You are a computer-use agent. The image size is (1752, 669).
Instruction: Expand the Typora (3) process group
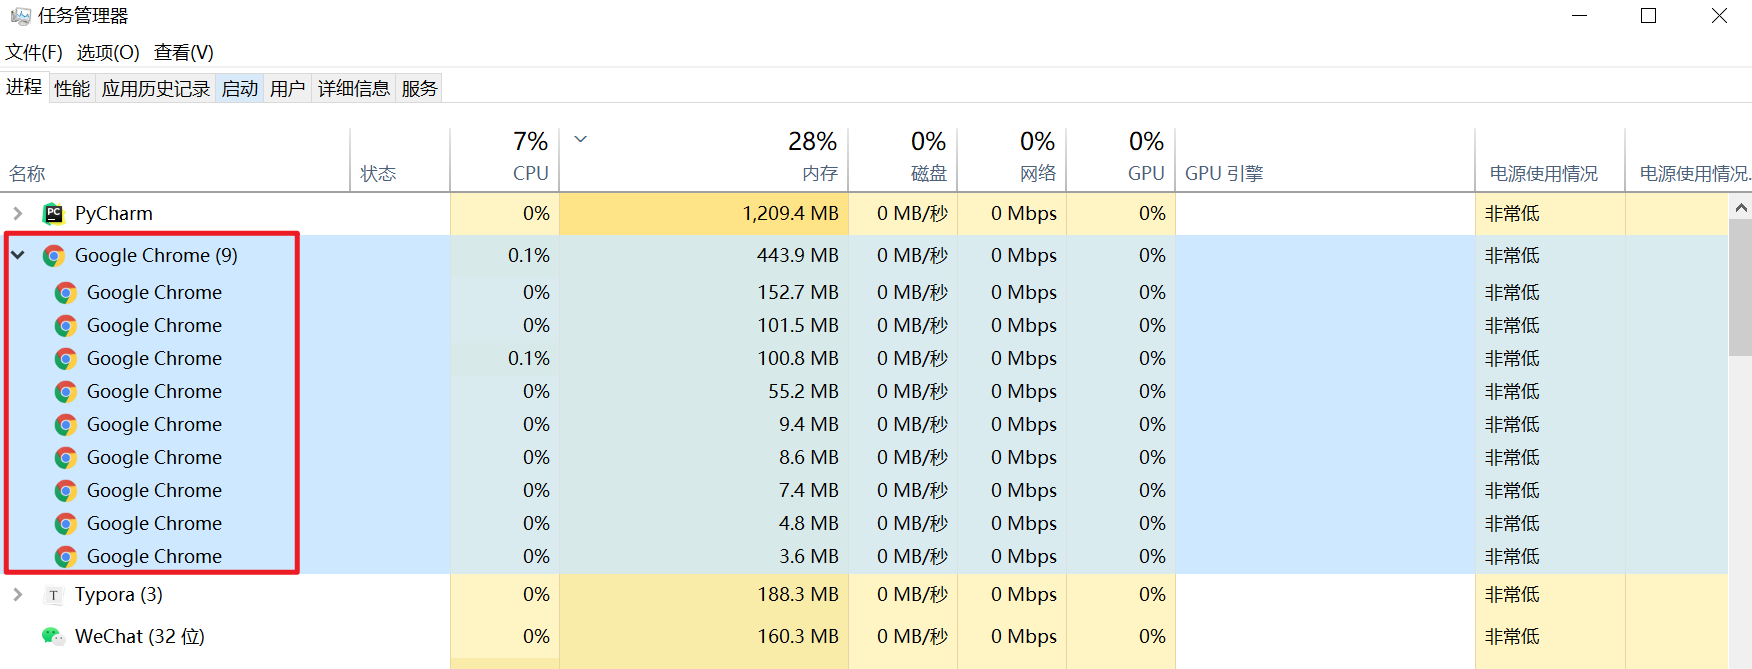point(18,595)
